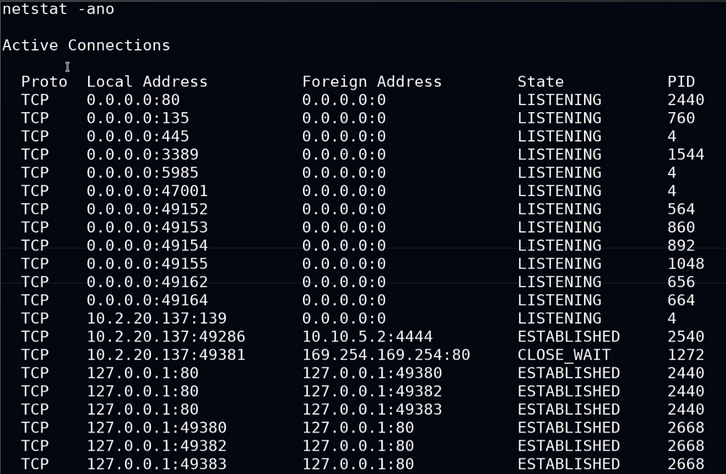Select local address 0.0.0.0:49155

pos(147,263)
